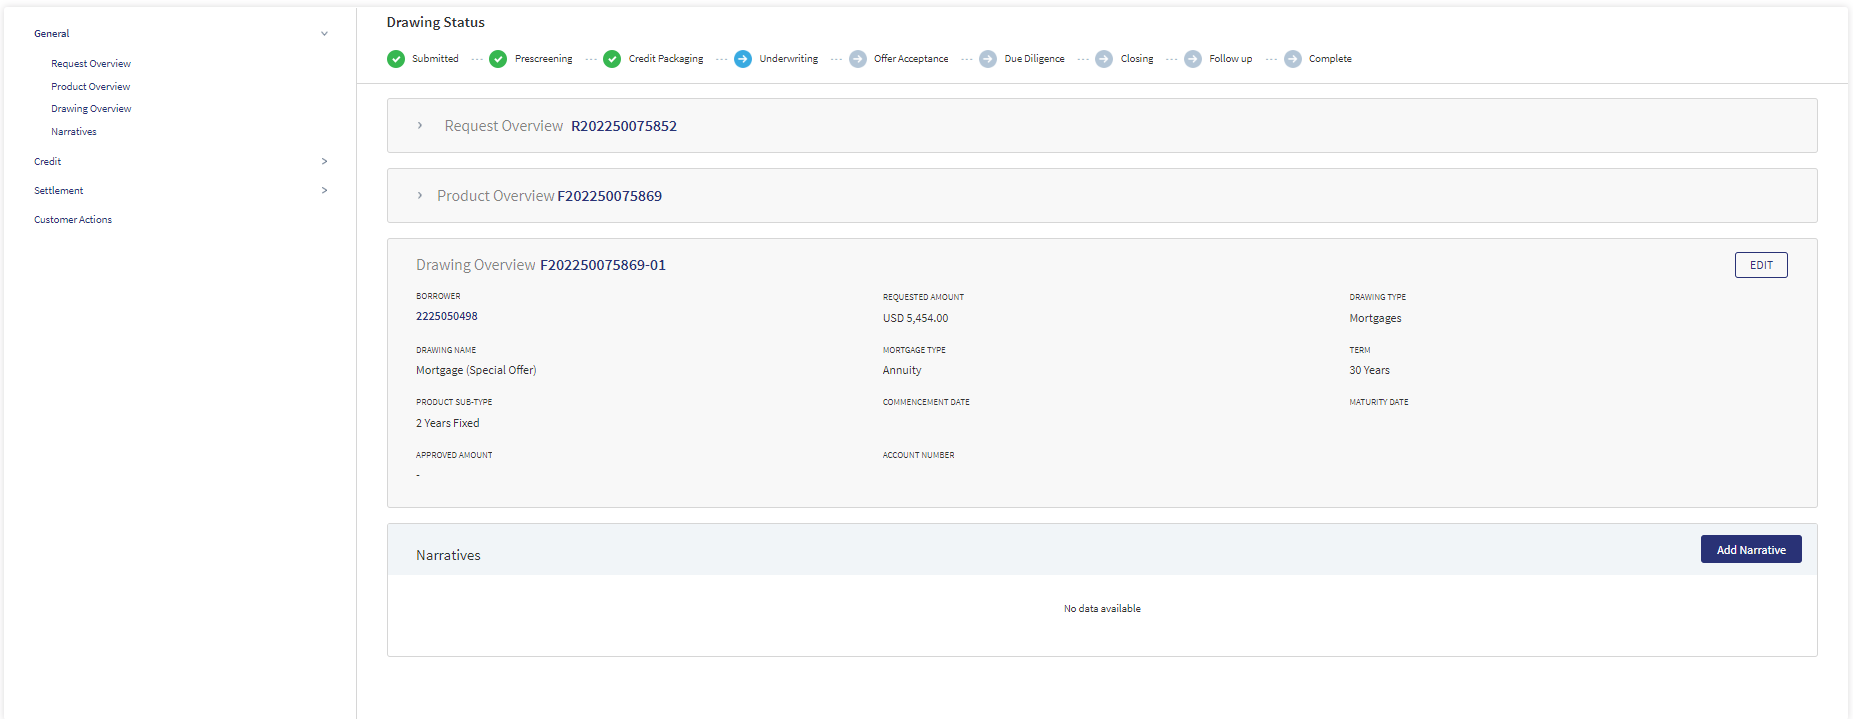The width and height of the screenshot is (1853, 719).
Task: Click the Add Narrative button
Action: coord(1751,549)
